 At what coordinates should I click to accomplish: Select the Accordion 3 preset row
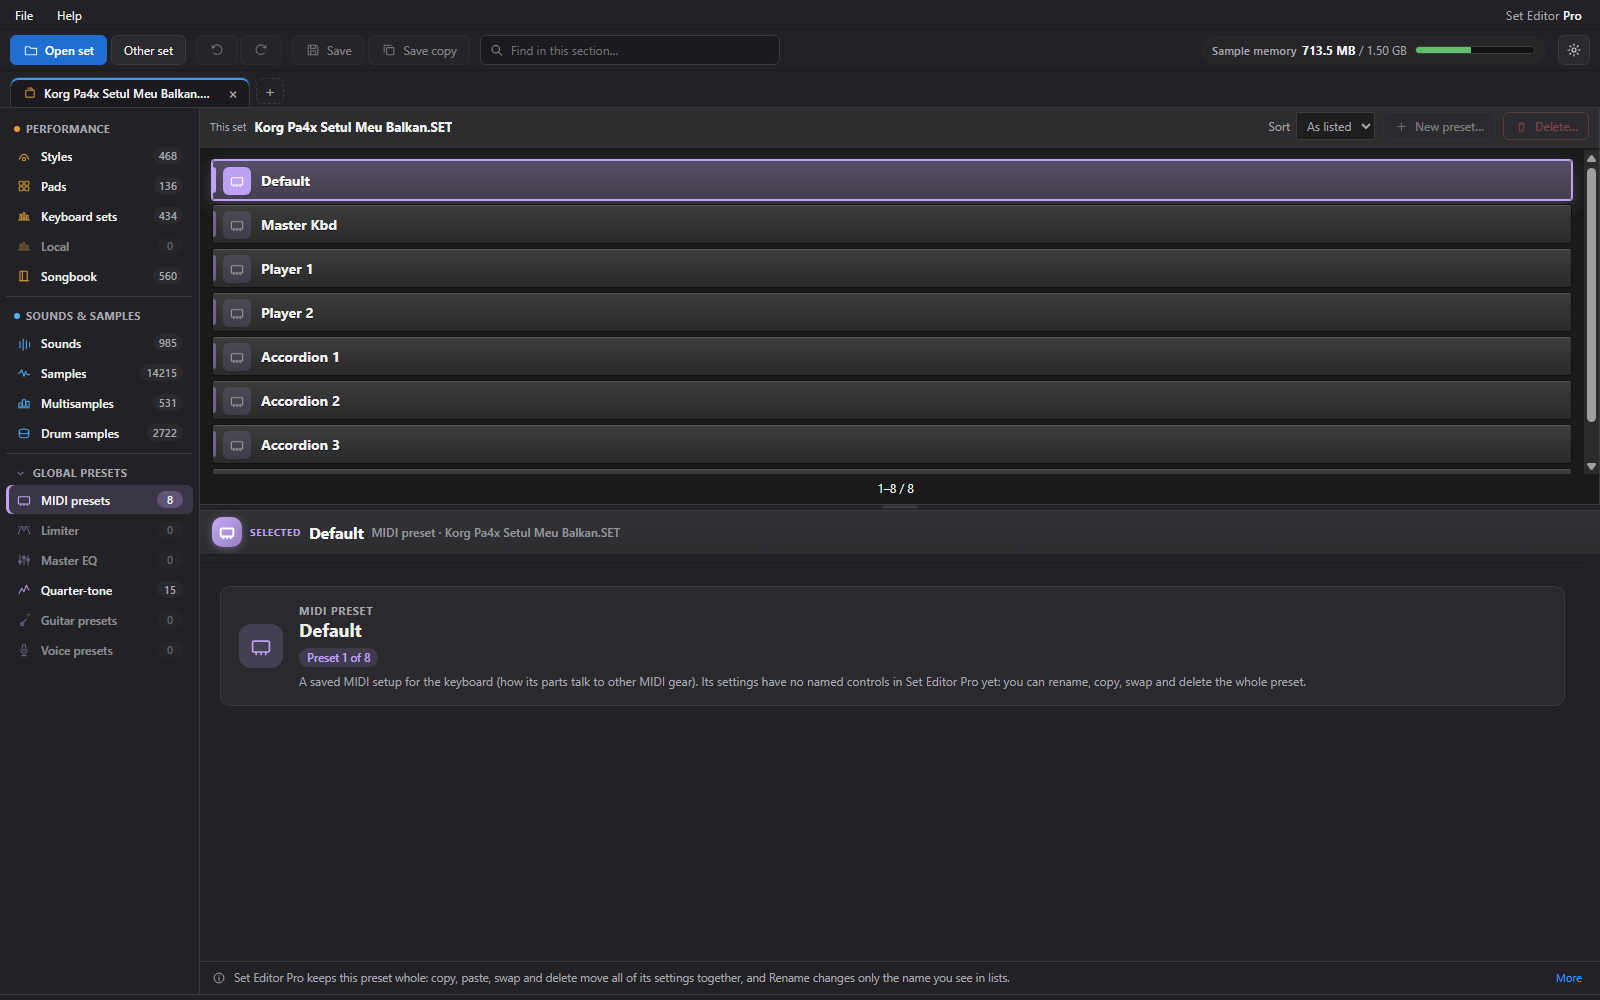[892, 445]
